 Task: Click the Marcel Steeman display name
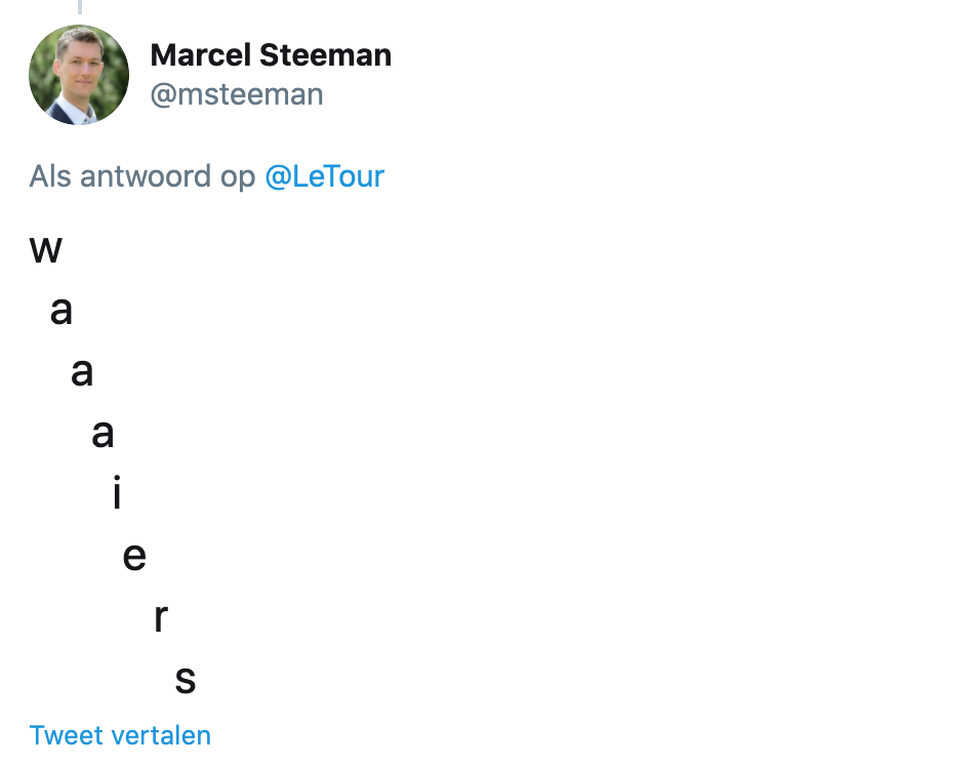point(271,55)
